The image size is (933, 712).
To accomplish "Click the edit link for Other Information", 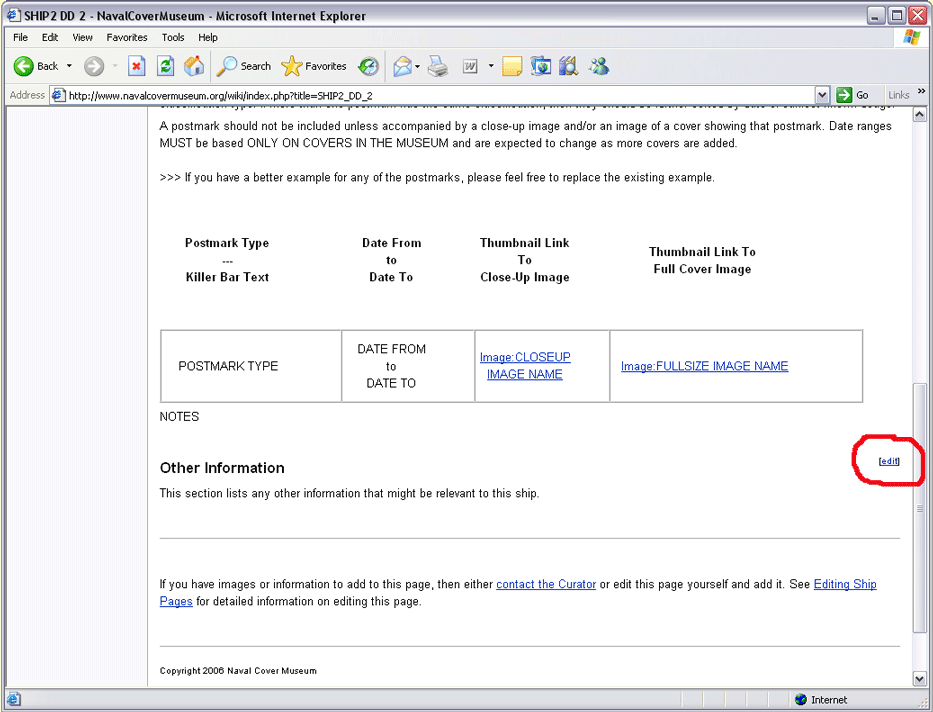I will pyautogui.click(x=888, y=461).
